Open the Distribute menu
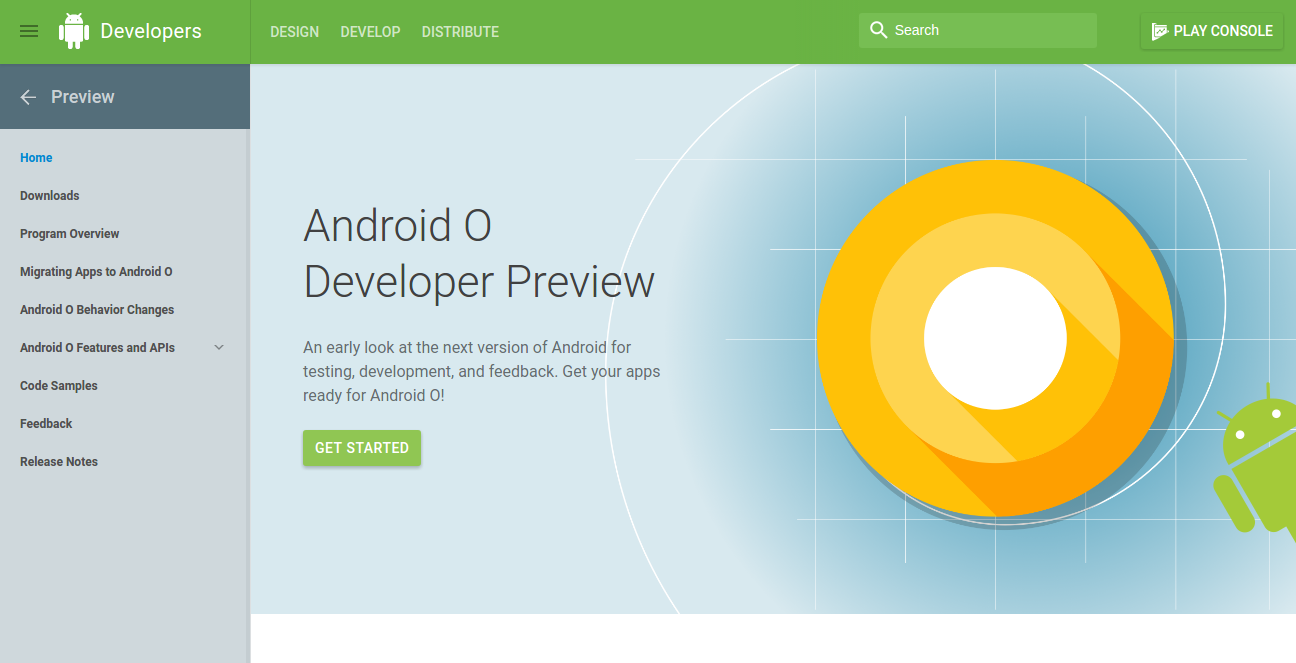1296x663 pixels. (460, 32)
